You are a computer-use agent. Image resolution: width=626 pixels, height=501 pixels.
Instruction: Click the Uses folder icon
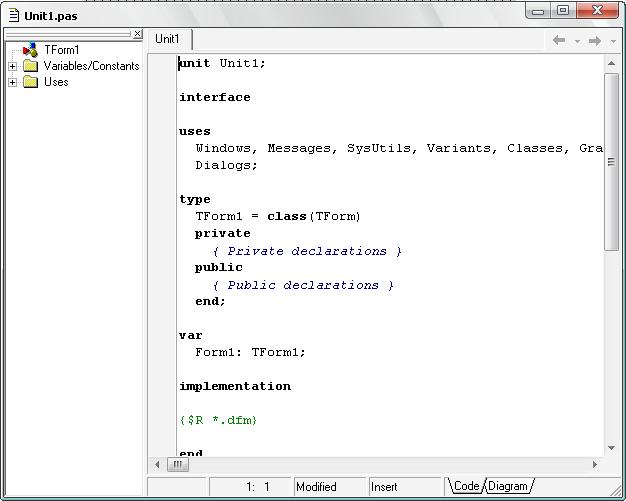(x=30, y=82)
